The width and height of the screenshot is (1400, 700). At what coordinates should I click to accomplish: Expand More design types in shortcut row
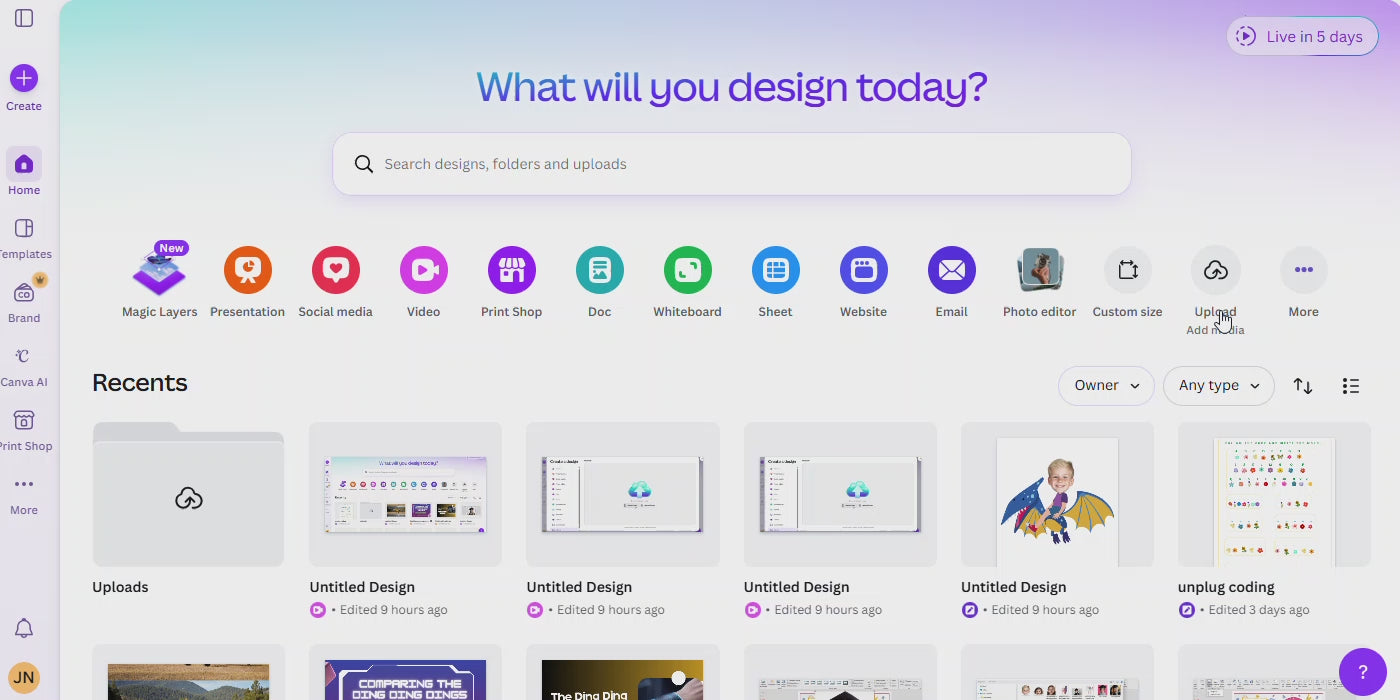[1303, 271]
